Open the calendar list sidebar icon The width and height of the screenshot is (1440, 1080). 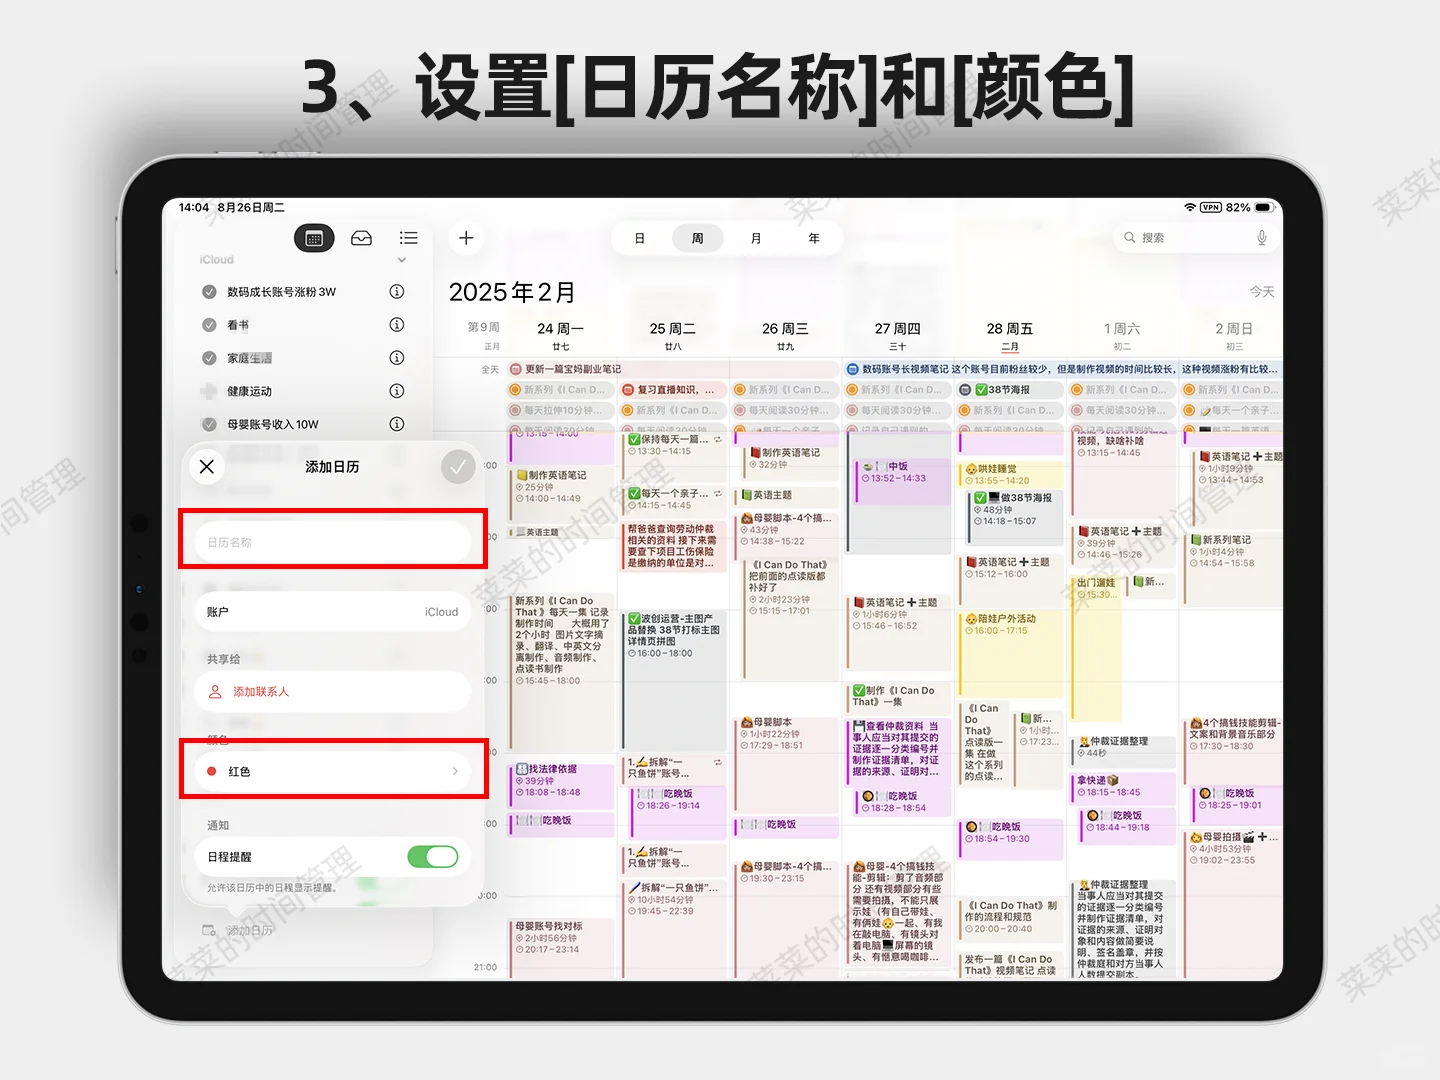coord(314,238)
